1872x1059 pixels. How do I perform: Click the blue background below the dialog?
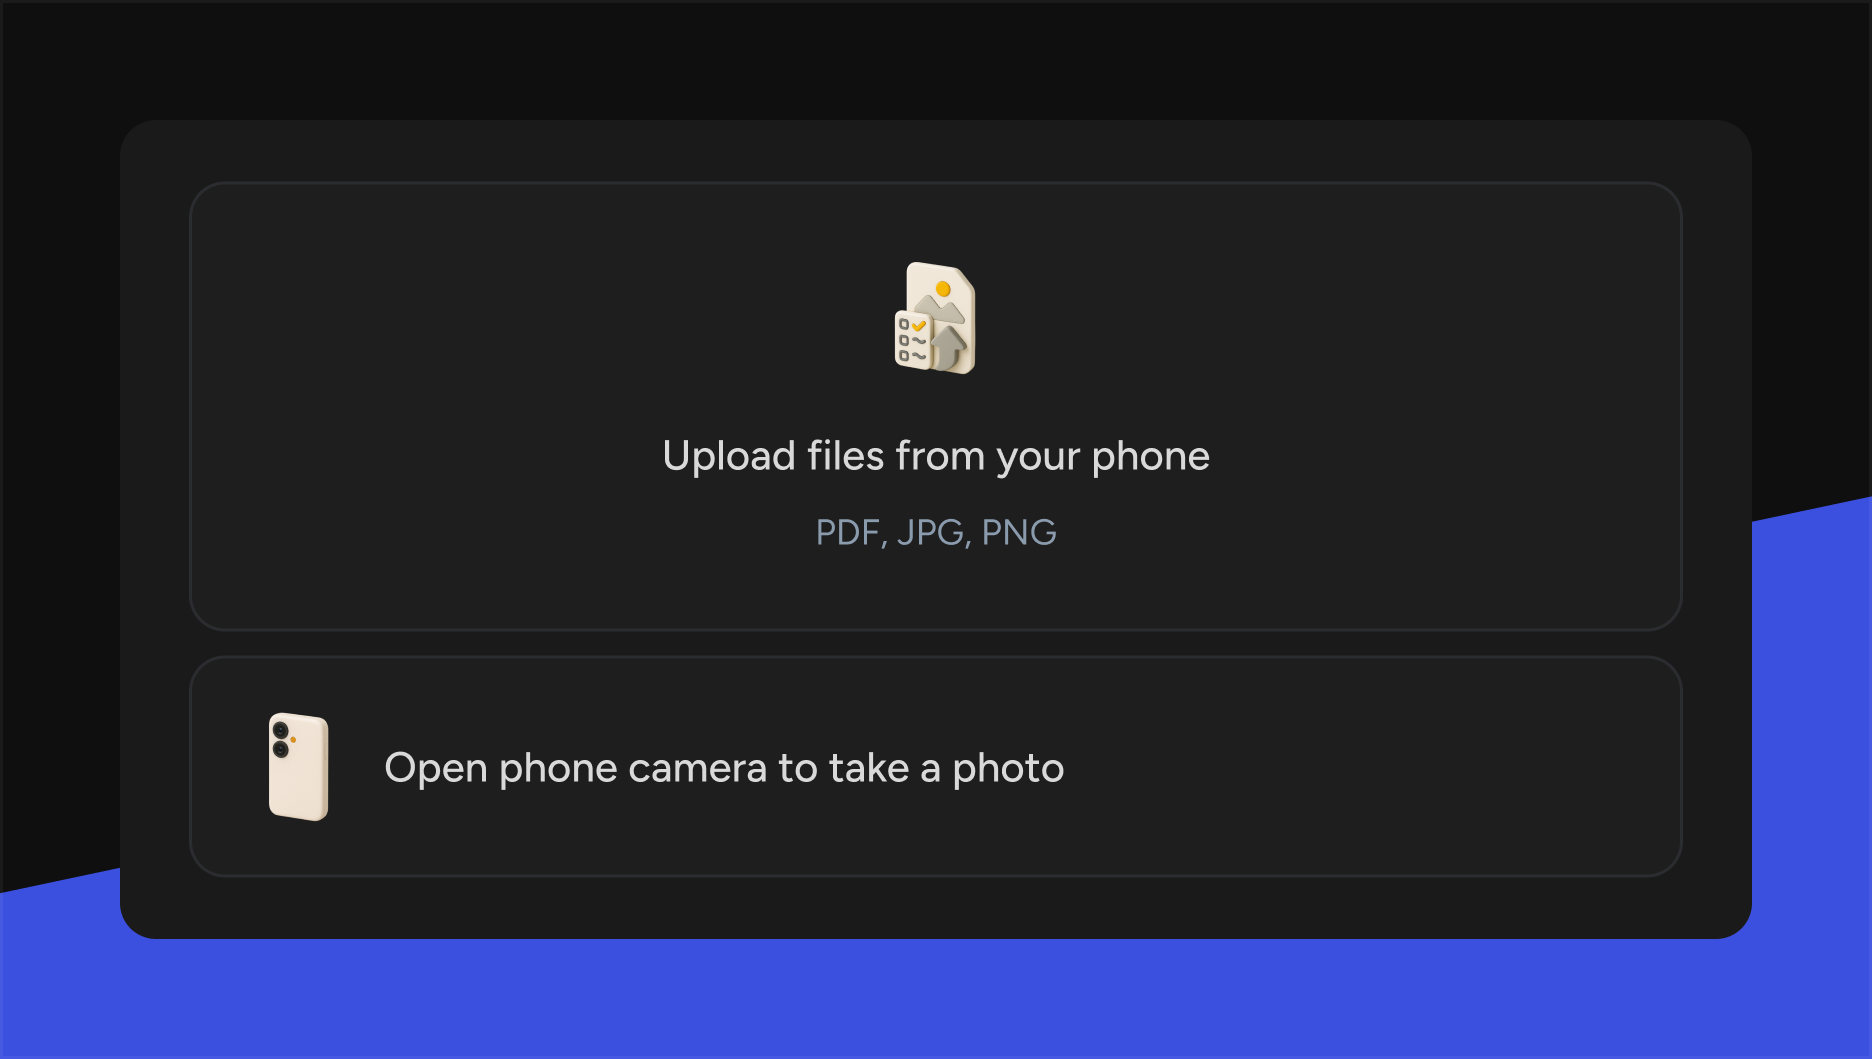[x=936, y=1000]
